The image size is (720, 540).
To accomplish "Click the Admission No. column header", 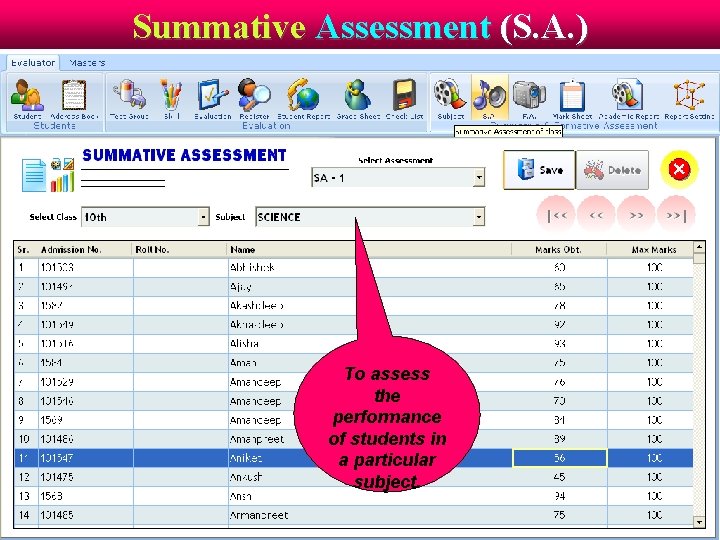I will point(85,249).
